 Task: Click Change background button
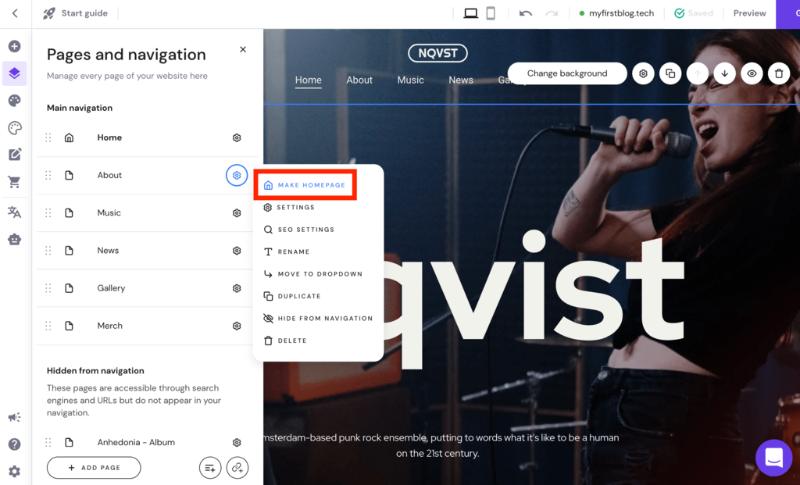(x=567, y=73)
